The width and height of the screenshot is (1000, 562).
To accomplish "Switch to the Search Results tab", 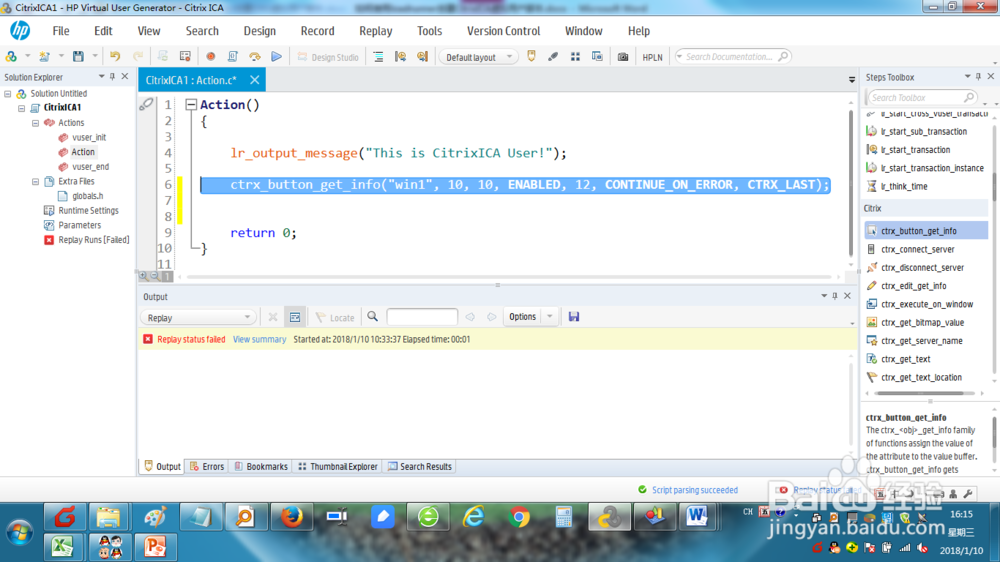I will [x=420, y=466].
